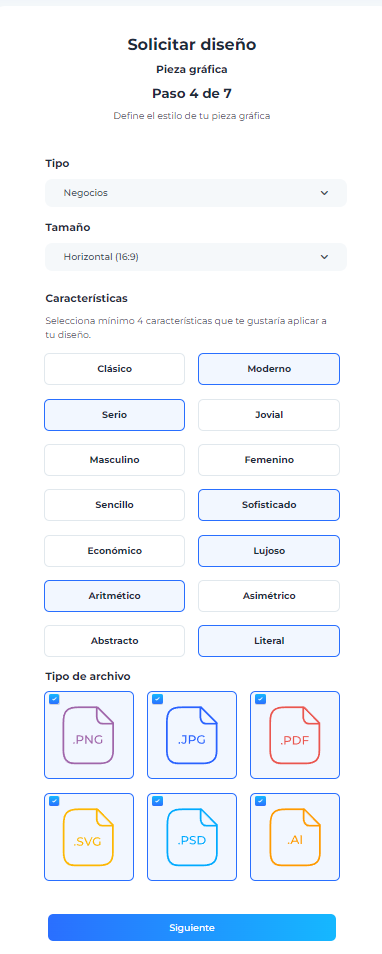Select the Abstracto characteristic
This screenshot has height=954, width=382.
click(x=114, y=641)
